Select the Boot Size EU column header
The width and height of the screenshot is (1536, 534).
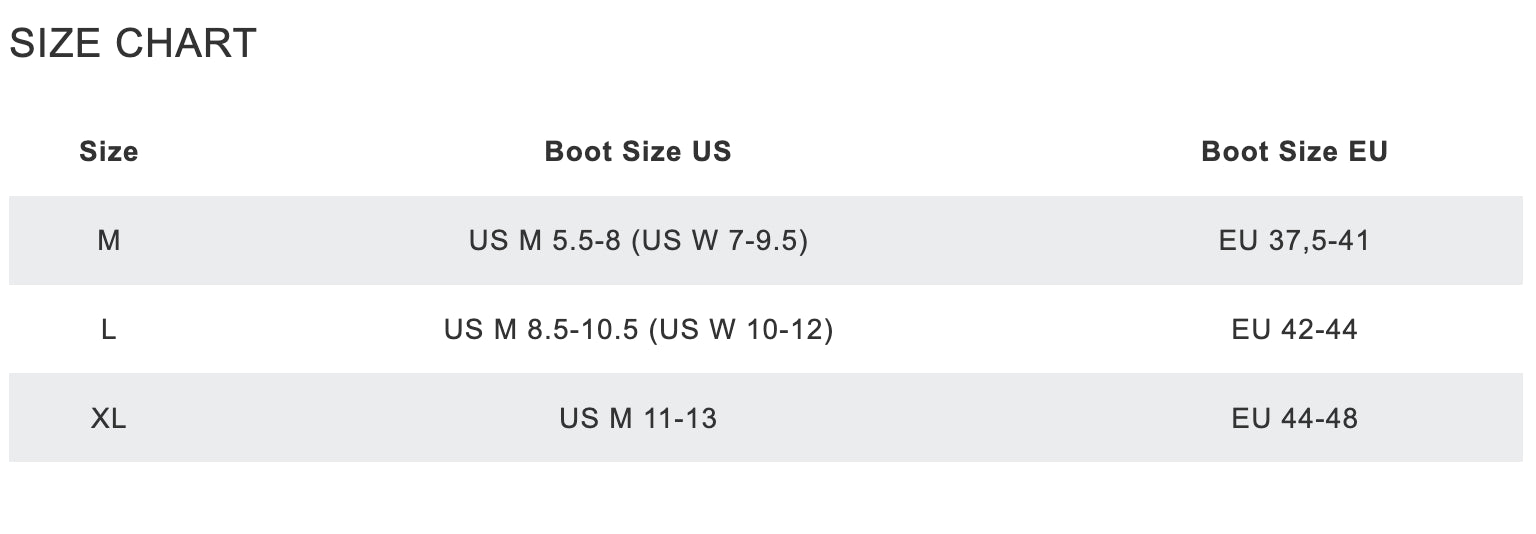[x=1294, y=152]
